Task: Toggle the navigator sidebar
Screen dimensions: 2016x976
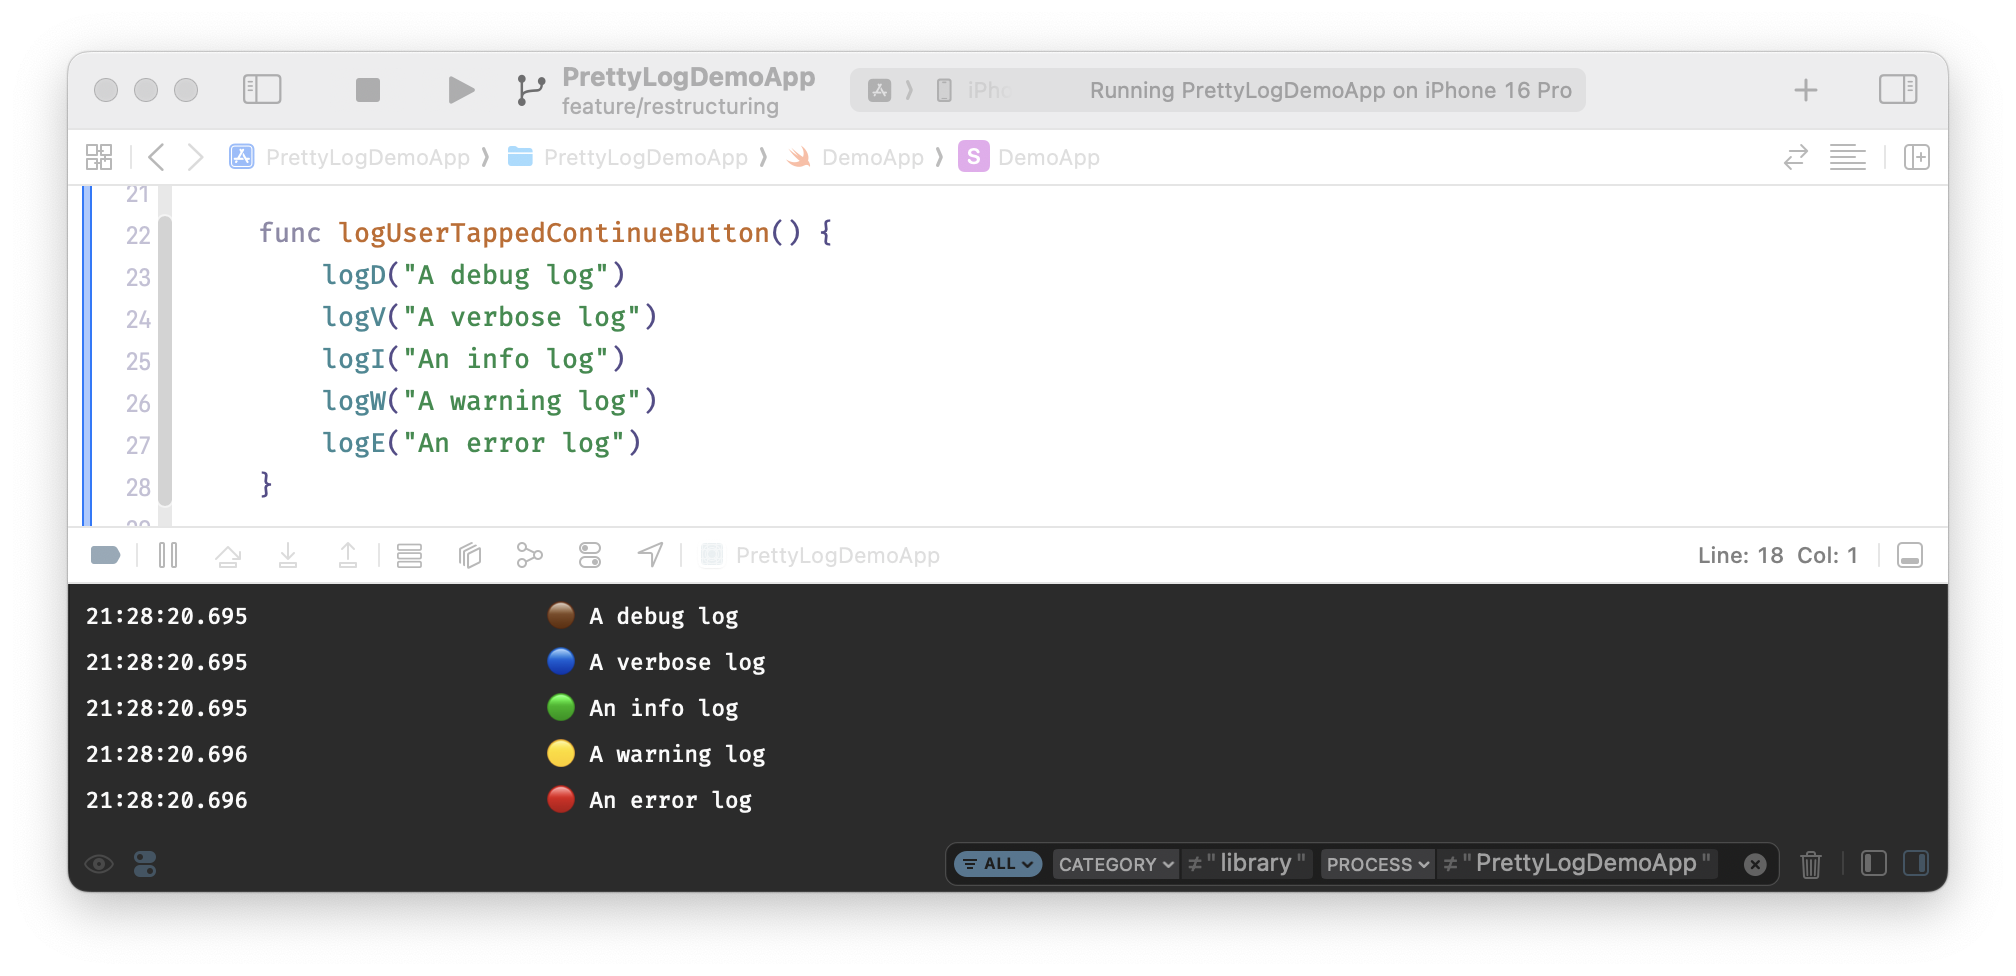Action: click(262, 90)
